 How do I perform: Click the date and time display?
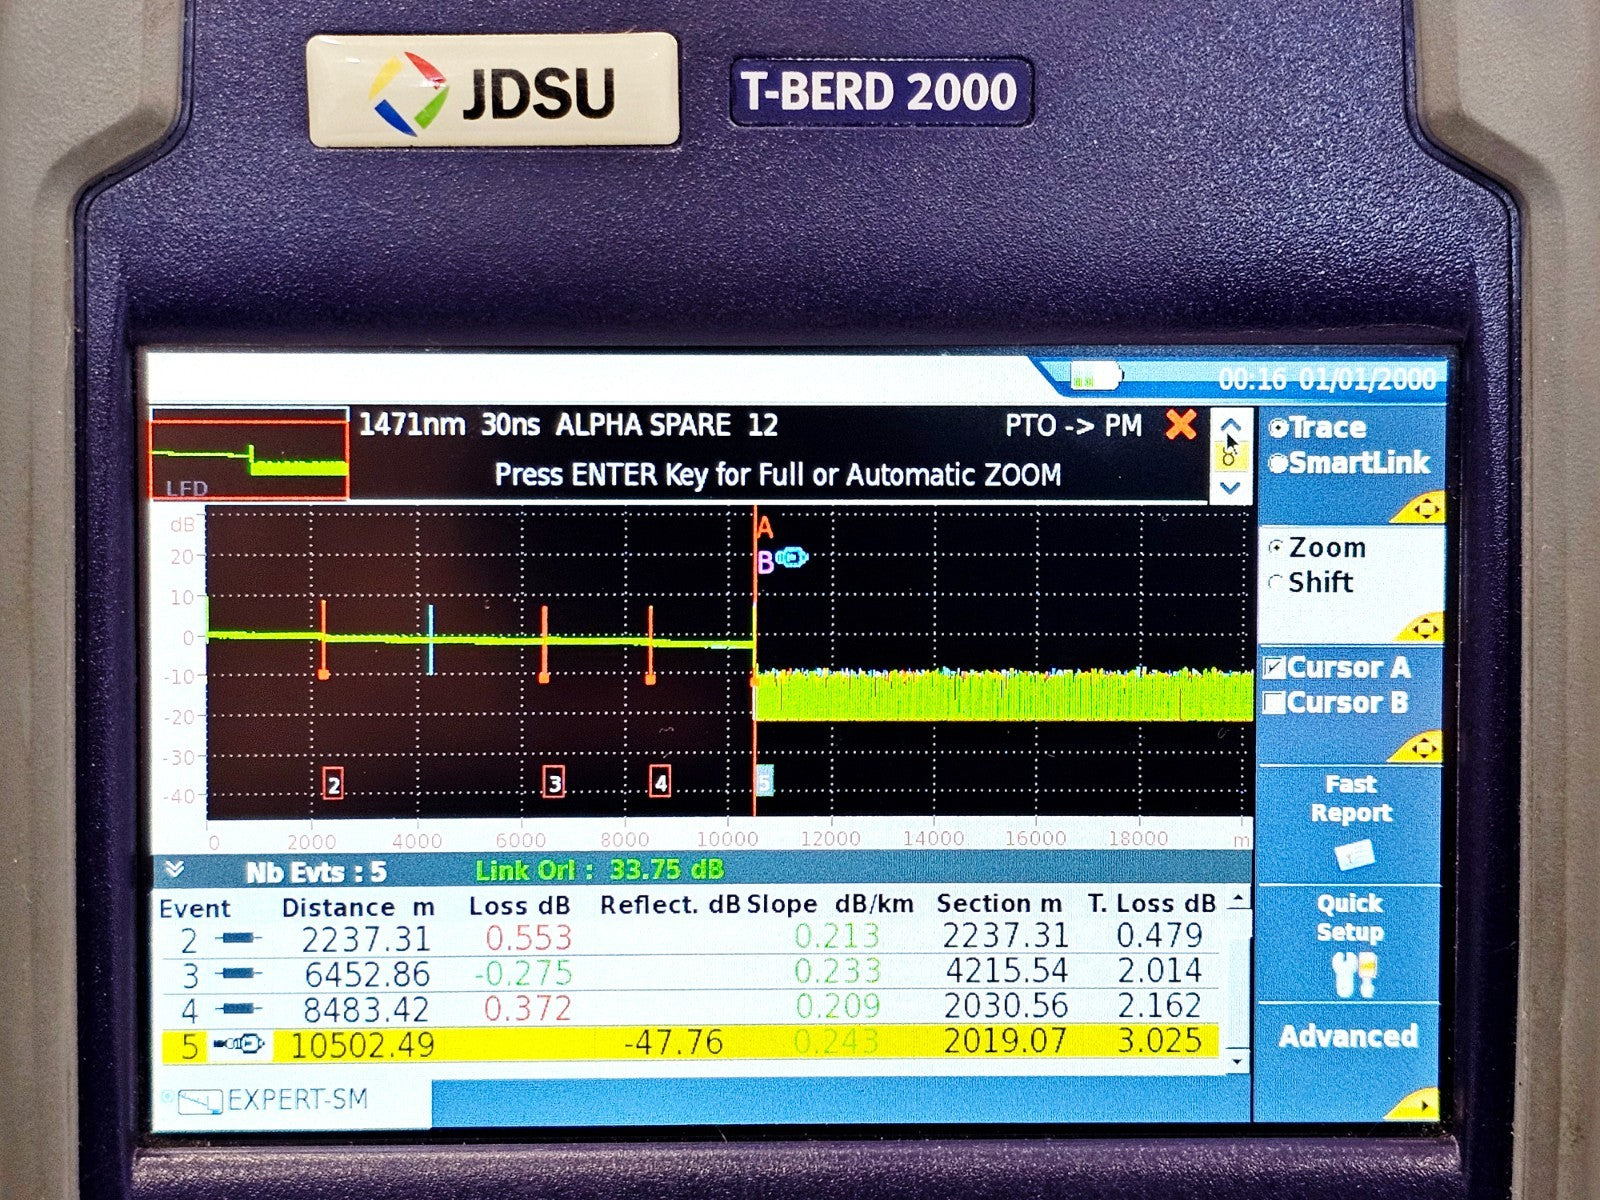[1327, 379]
